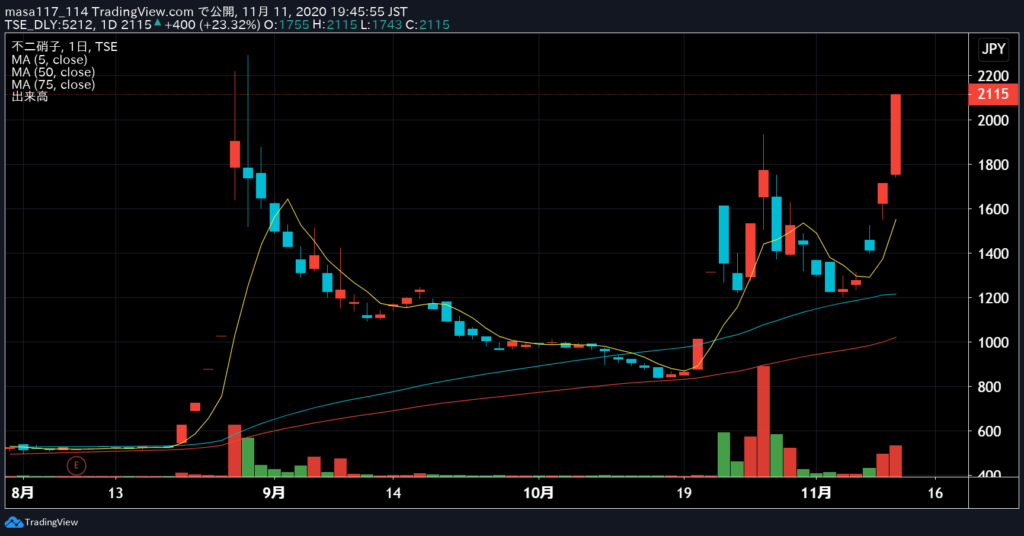
Task: Click the 8月 date axis label
Action: (x=22, y=493)
